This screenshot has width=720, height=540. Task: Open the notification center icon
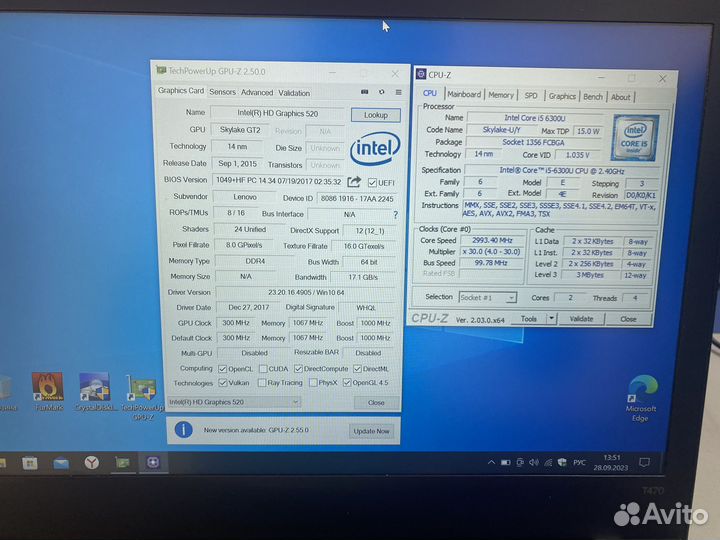[x=644, y=462]
